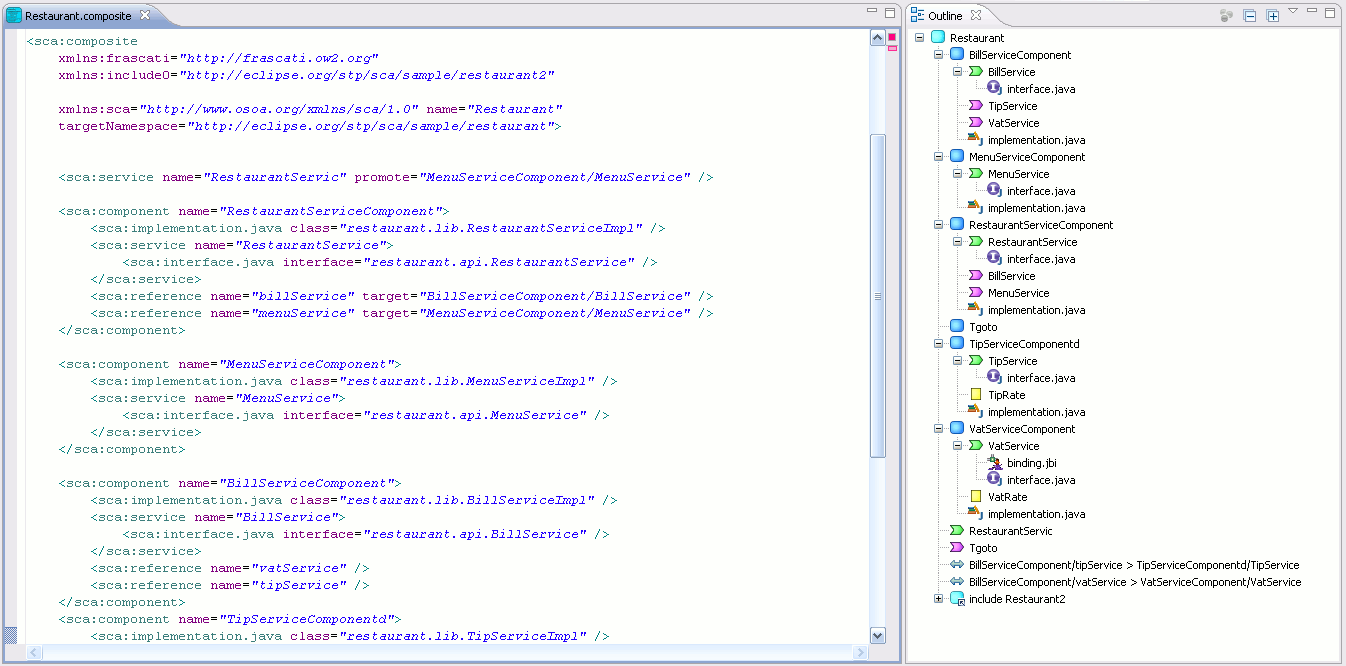Click green RestaurantServic promoted service icon
The height and width of the screenshot is (666, 1346).
[x=957, y=531]
